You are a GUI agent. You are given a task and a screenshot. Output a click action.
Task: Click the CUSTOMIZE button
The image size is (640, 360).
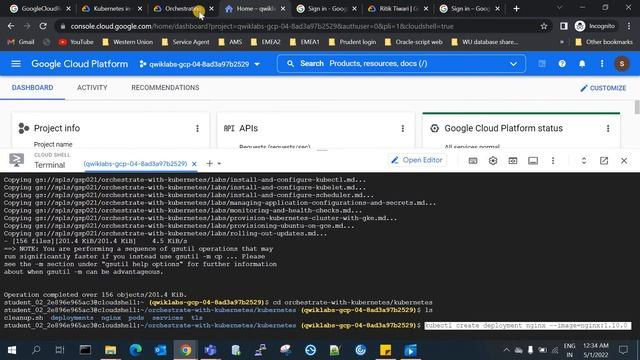click(603, 88)
